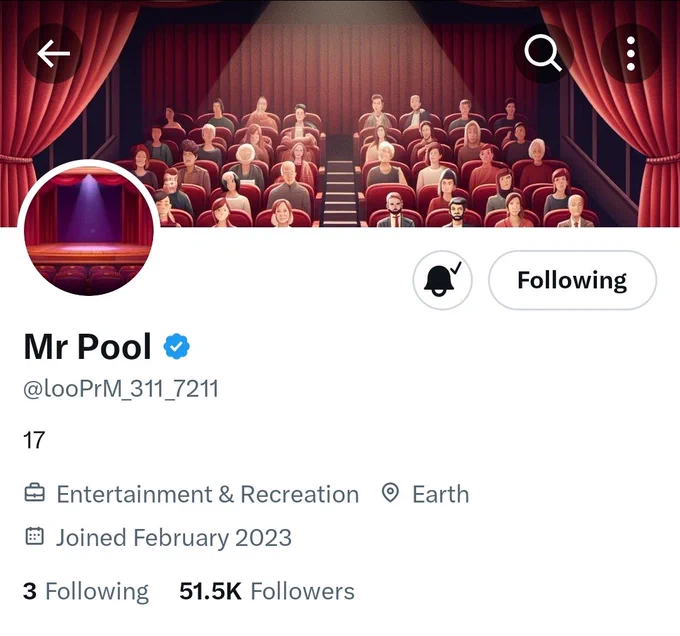Screen dimensions: 680x636
Task: Click the checkmark on the bell icon
Action: [456, 267]
